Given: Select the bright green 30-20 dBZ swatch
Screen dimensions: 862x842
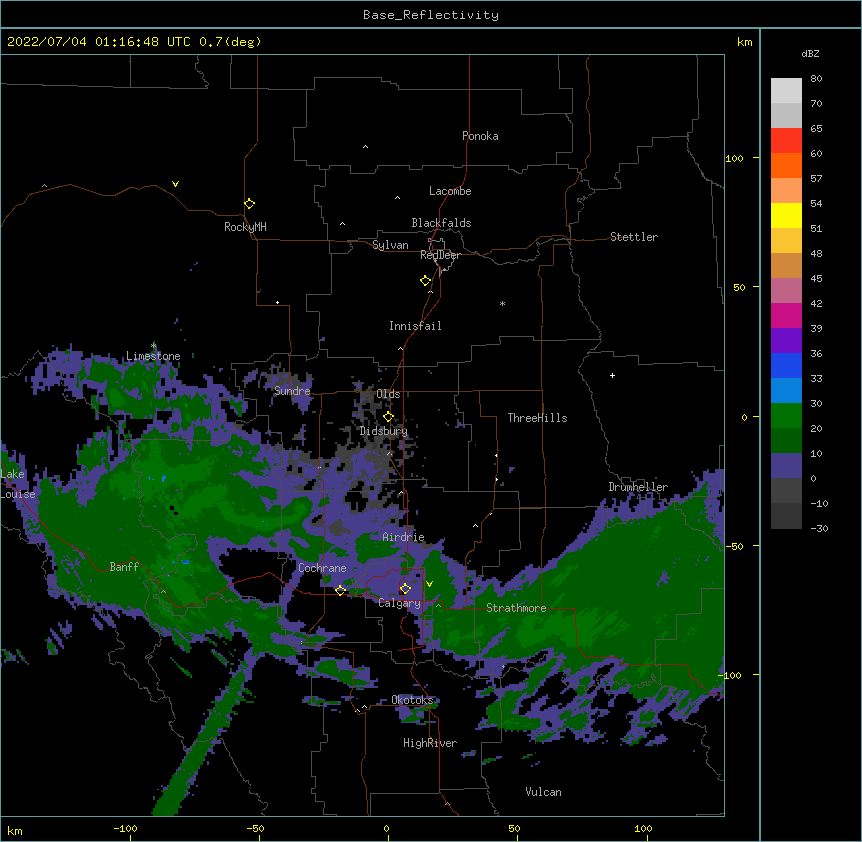Looking at the screenshot, I should click(786, 416).
